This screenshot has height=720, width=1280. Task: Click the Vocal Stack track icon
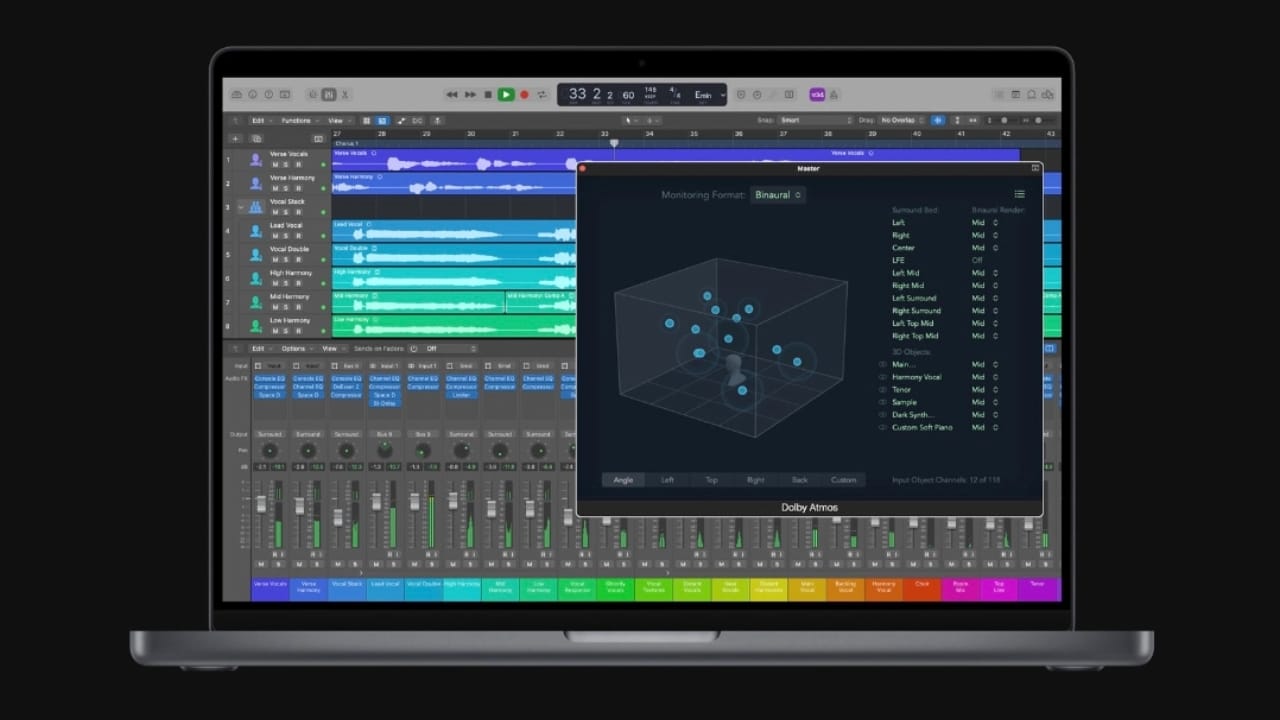256,207
